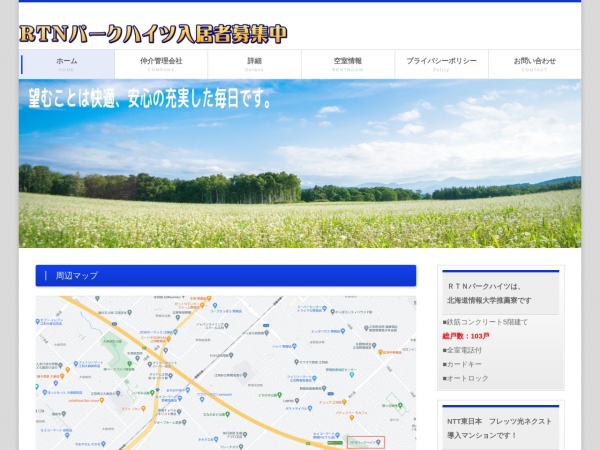
Task: Click the RTNパークハイツ pin on map
Action: (x=378, y=442)
